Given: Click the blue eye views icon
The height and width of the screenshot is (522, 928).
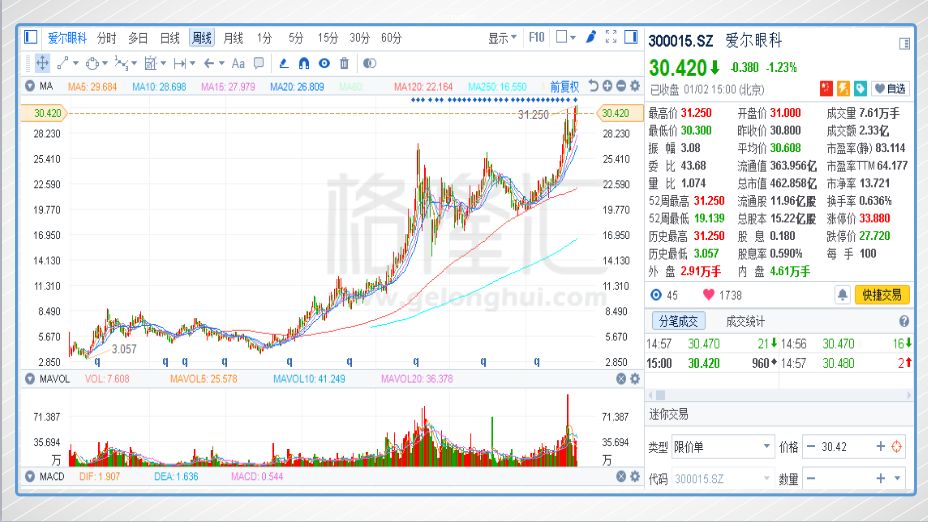Looking at the screenshot, I should [x=656, y=295].
